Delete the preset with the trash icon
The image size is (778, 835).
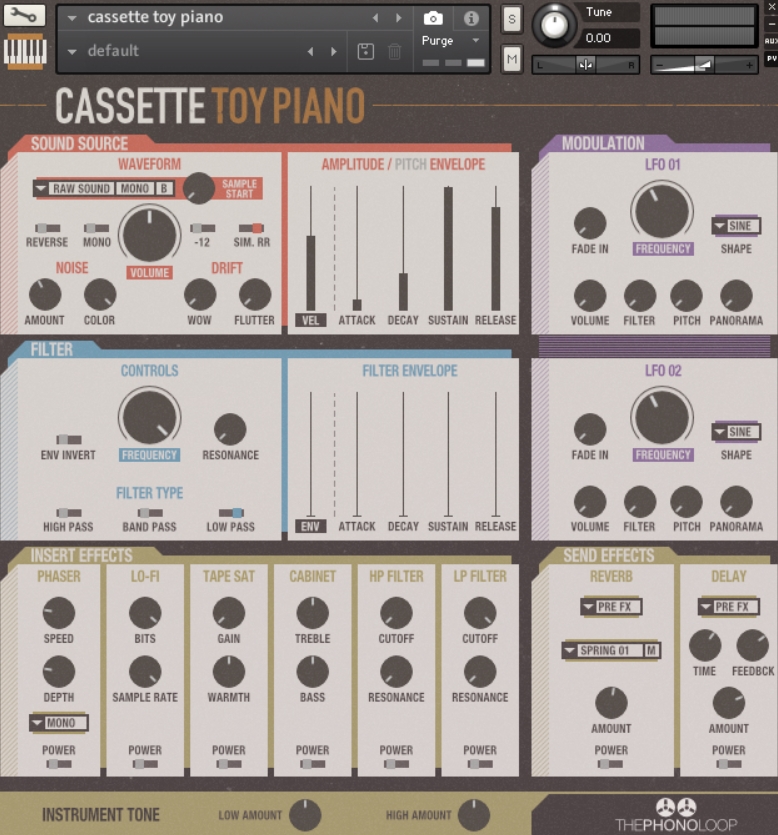click(395, 52)
